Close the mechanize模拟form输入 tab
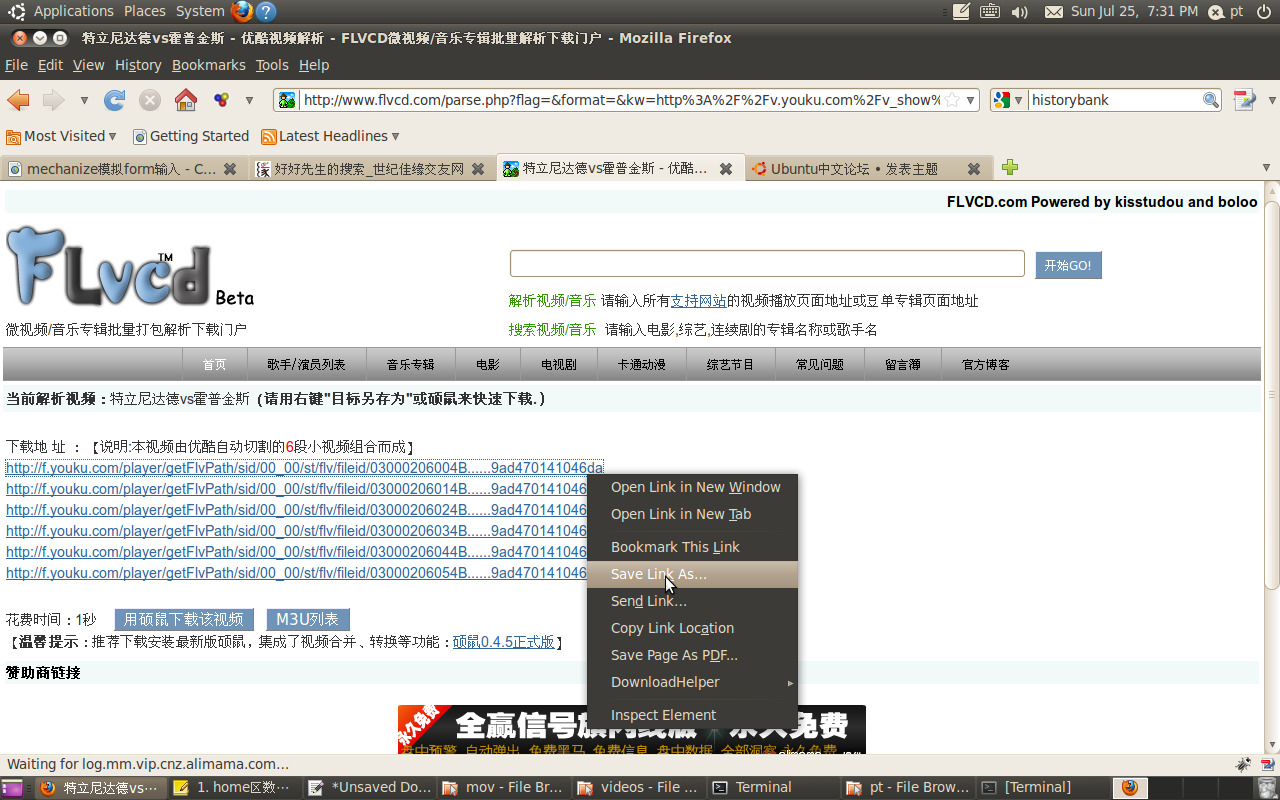 tap(230, 169)
